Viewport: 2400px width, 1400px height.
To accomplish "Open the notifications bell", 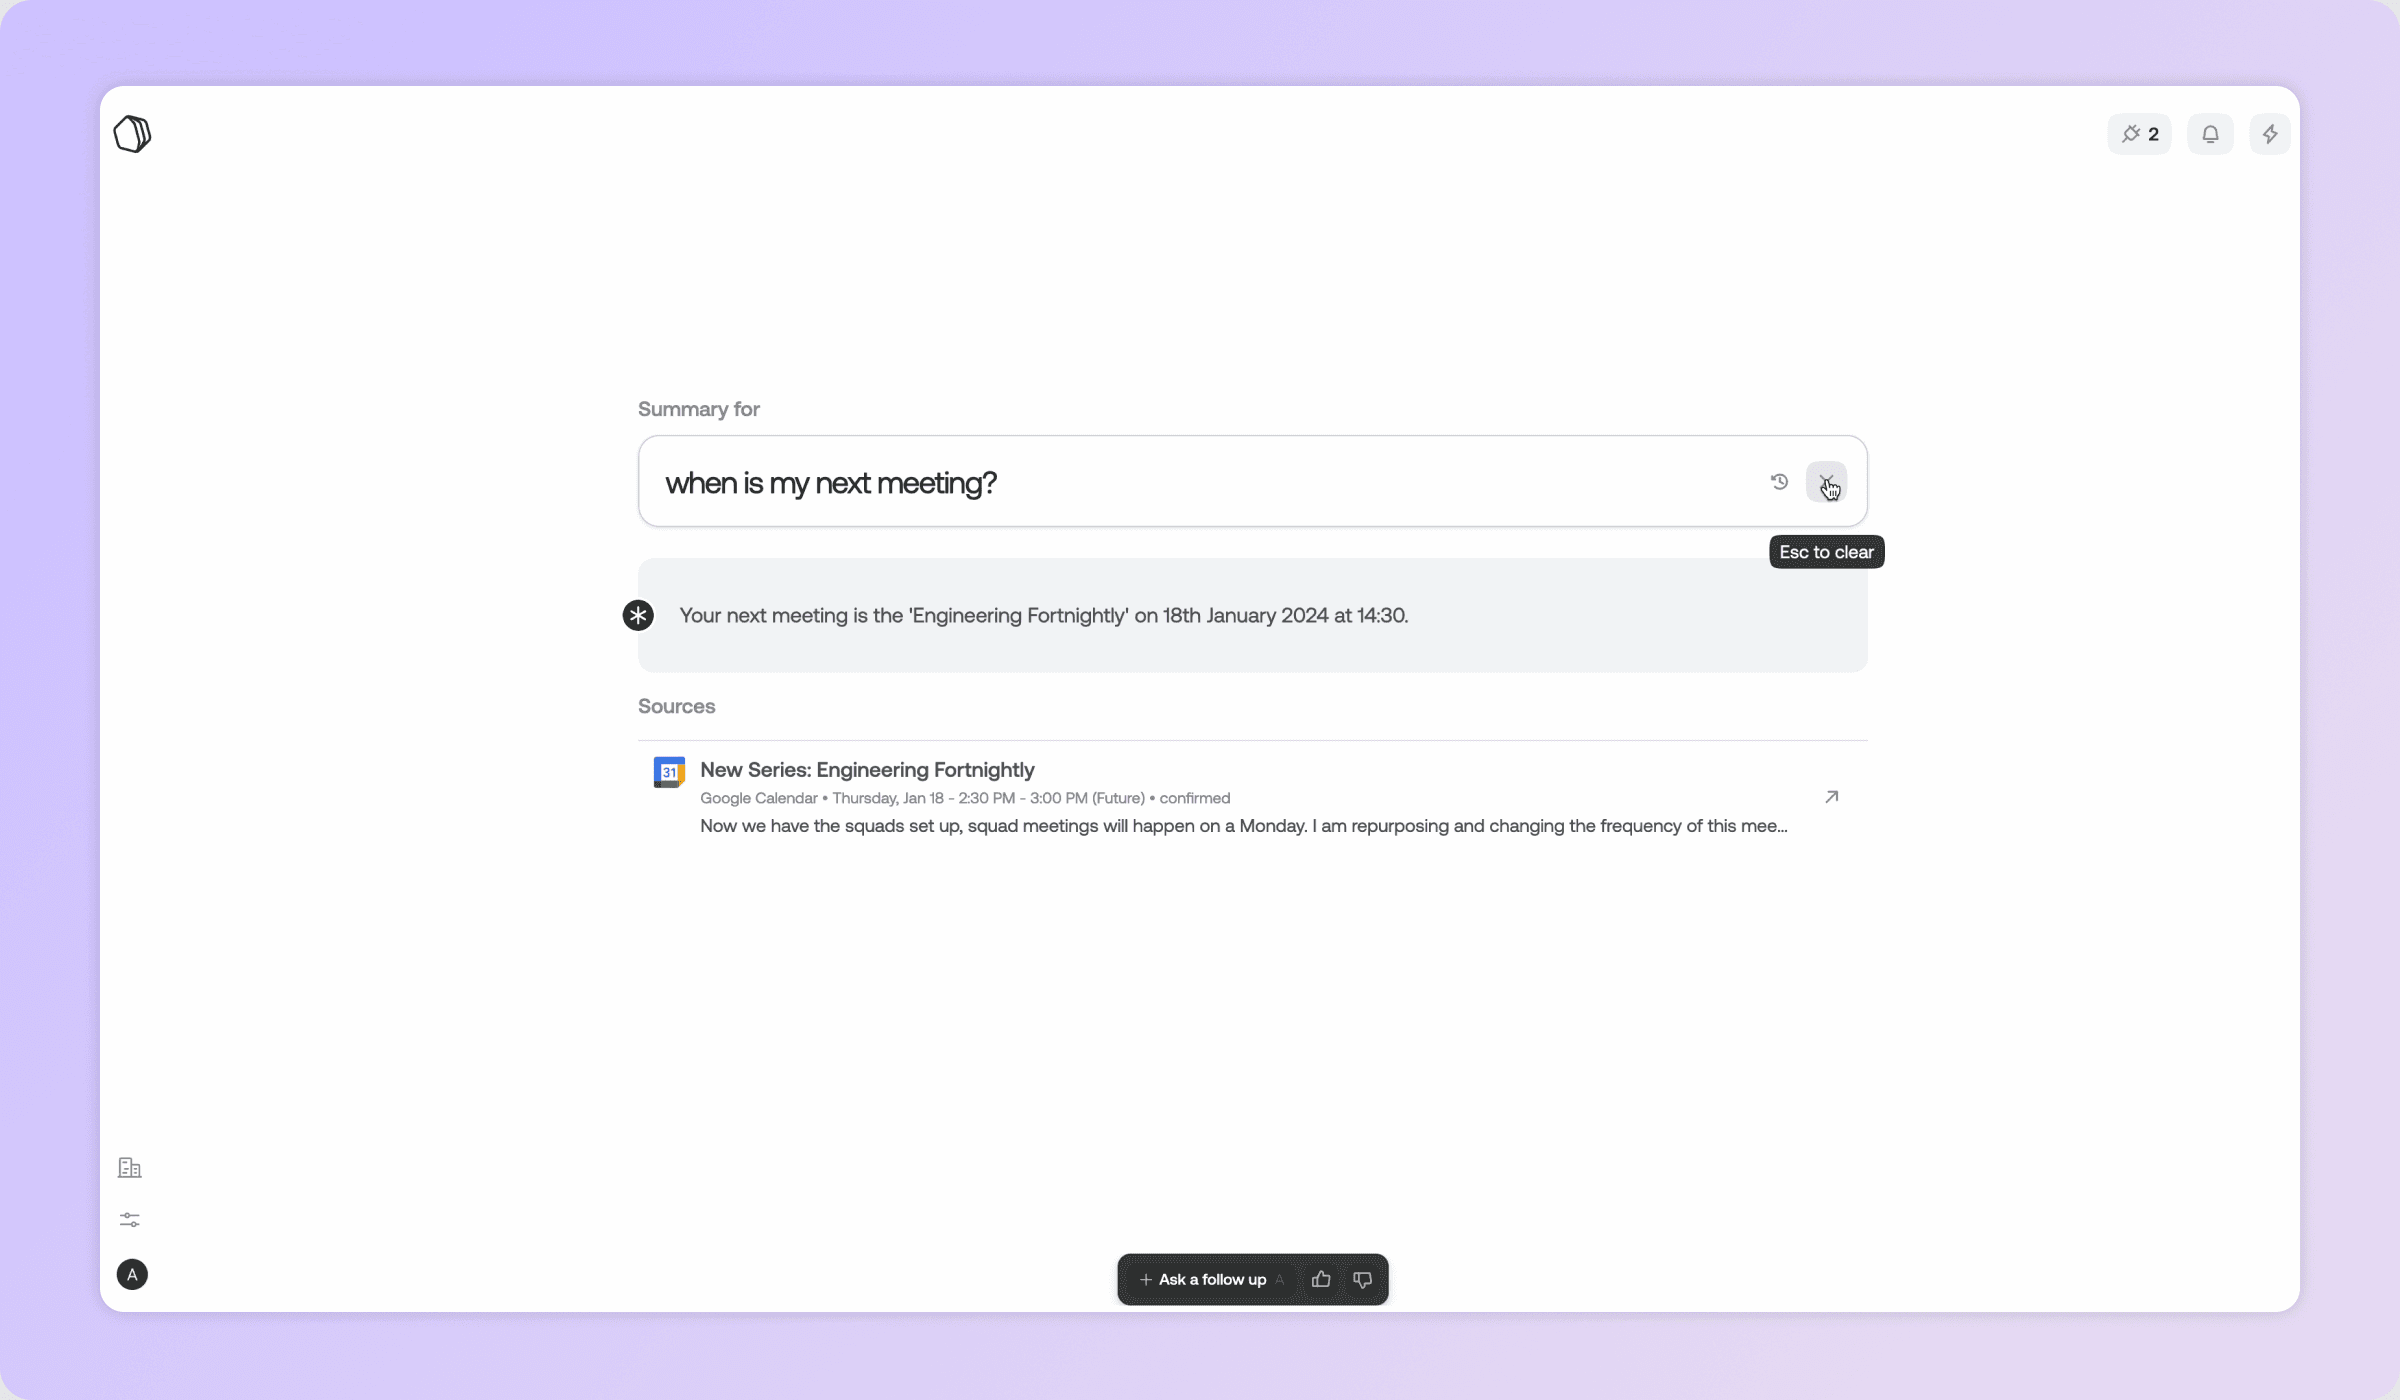I will click(x=2210, y=134).
